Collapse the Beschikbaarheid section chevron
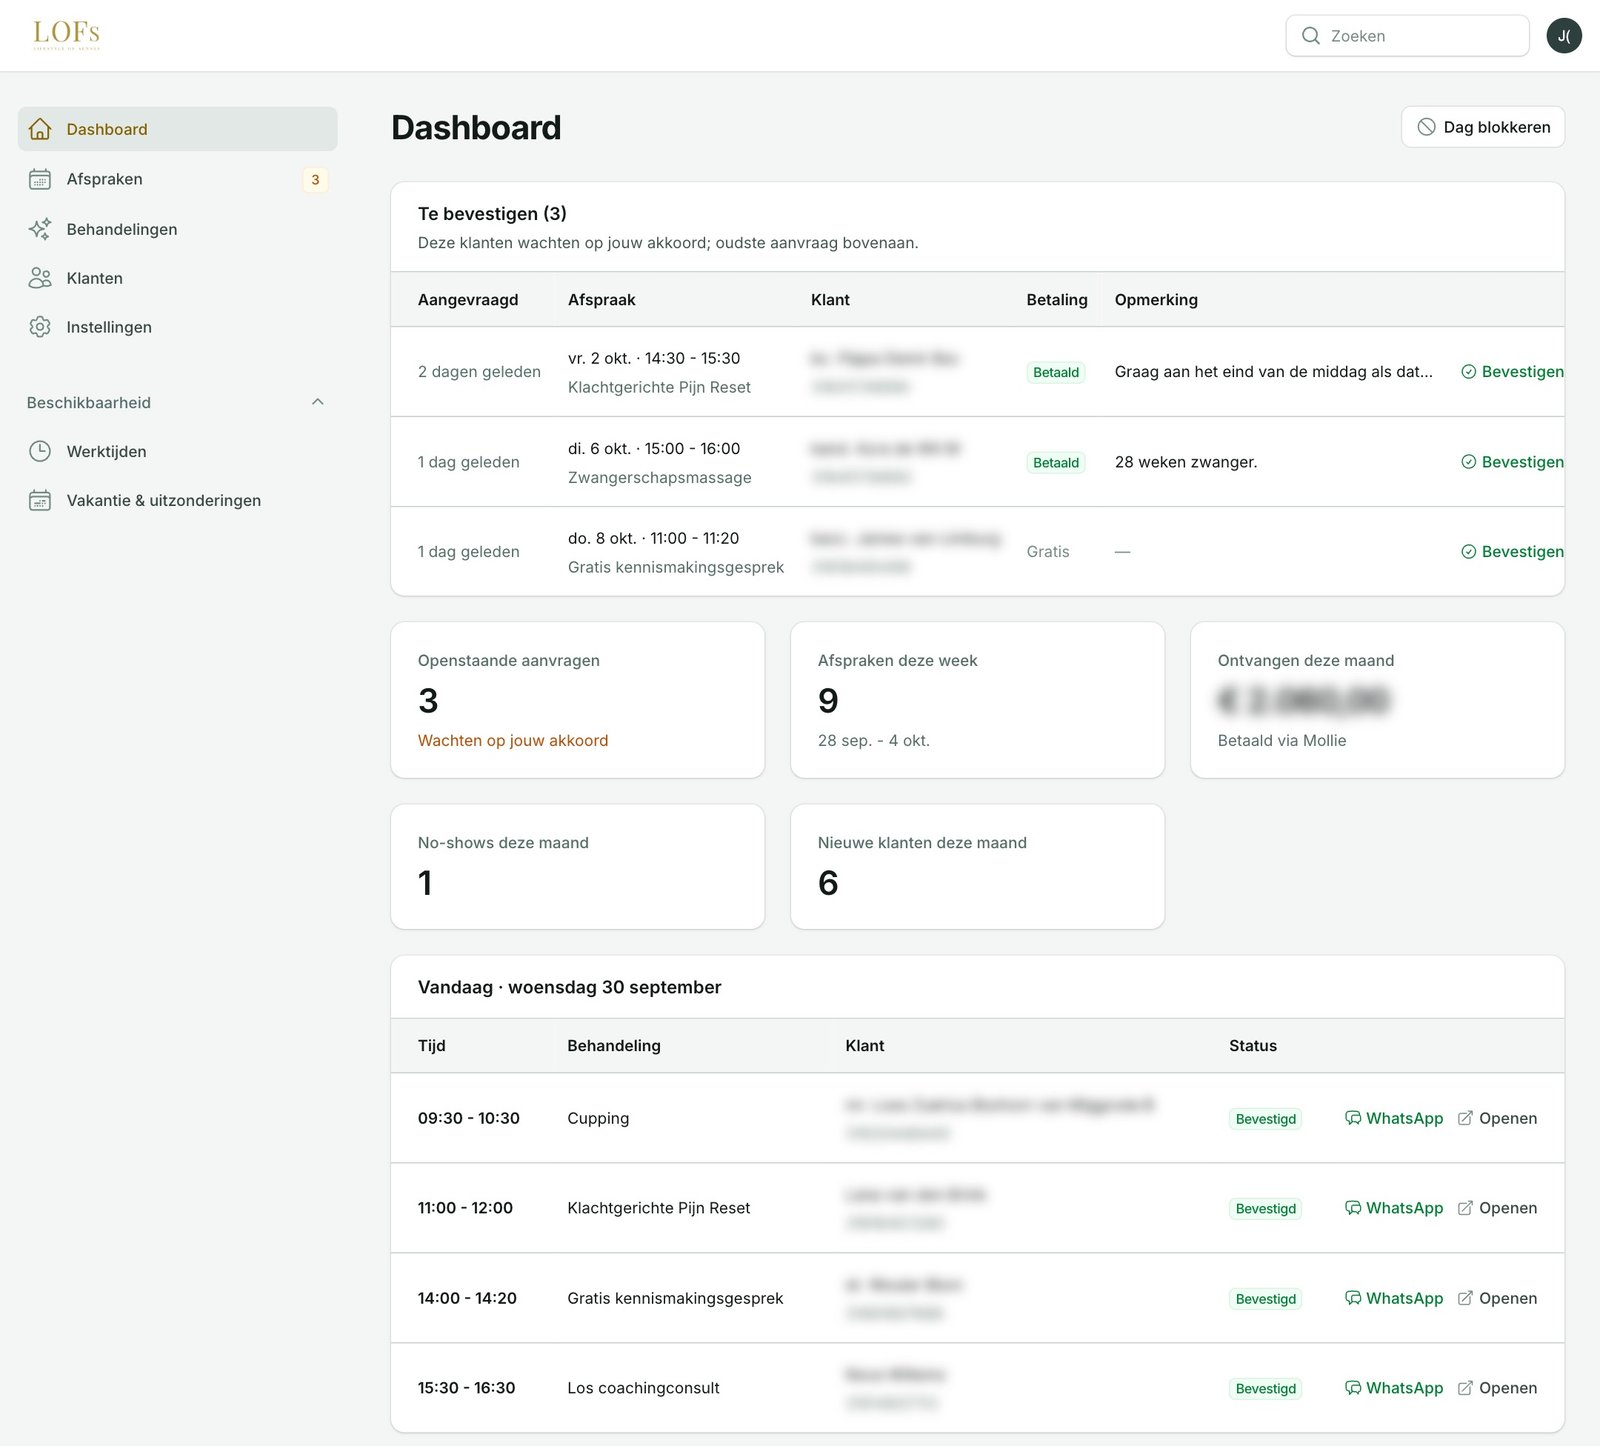 coord(318,402)
